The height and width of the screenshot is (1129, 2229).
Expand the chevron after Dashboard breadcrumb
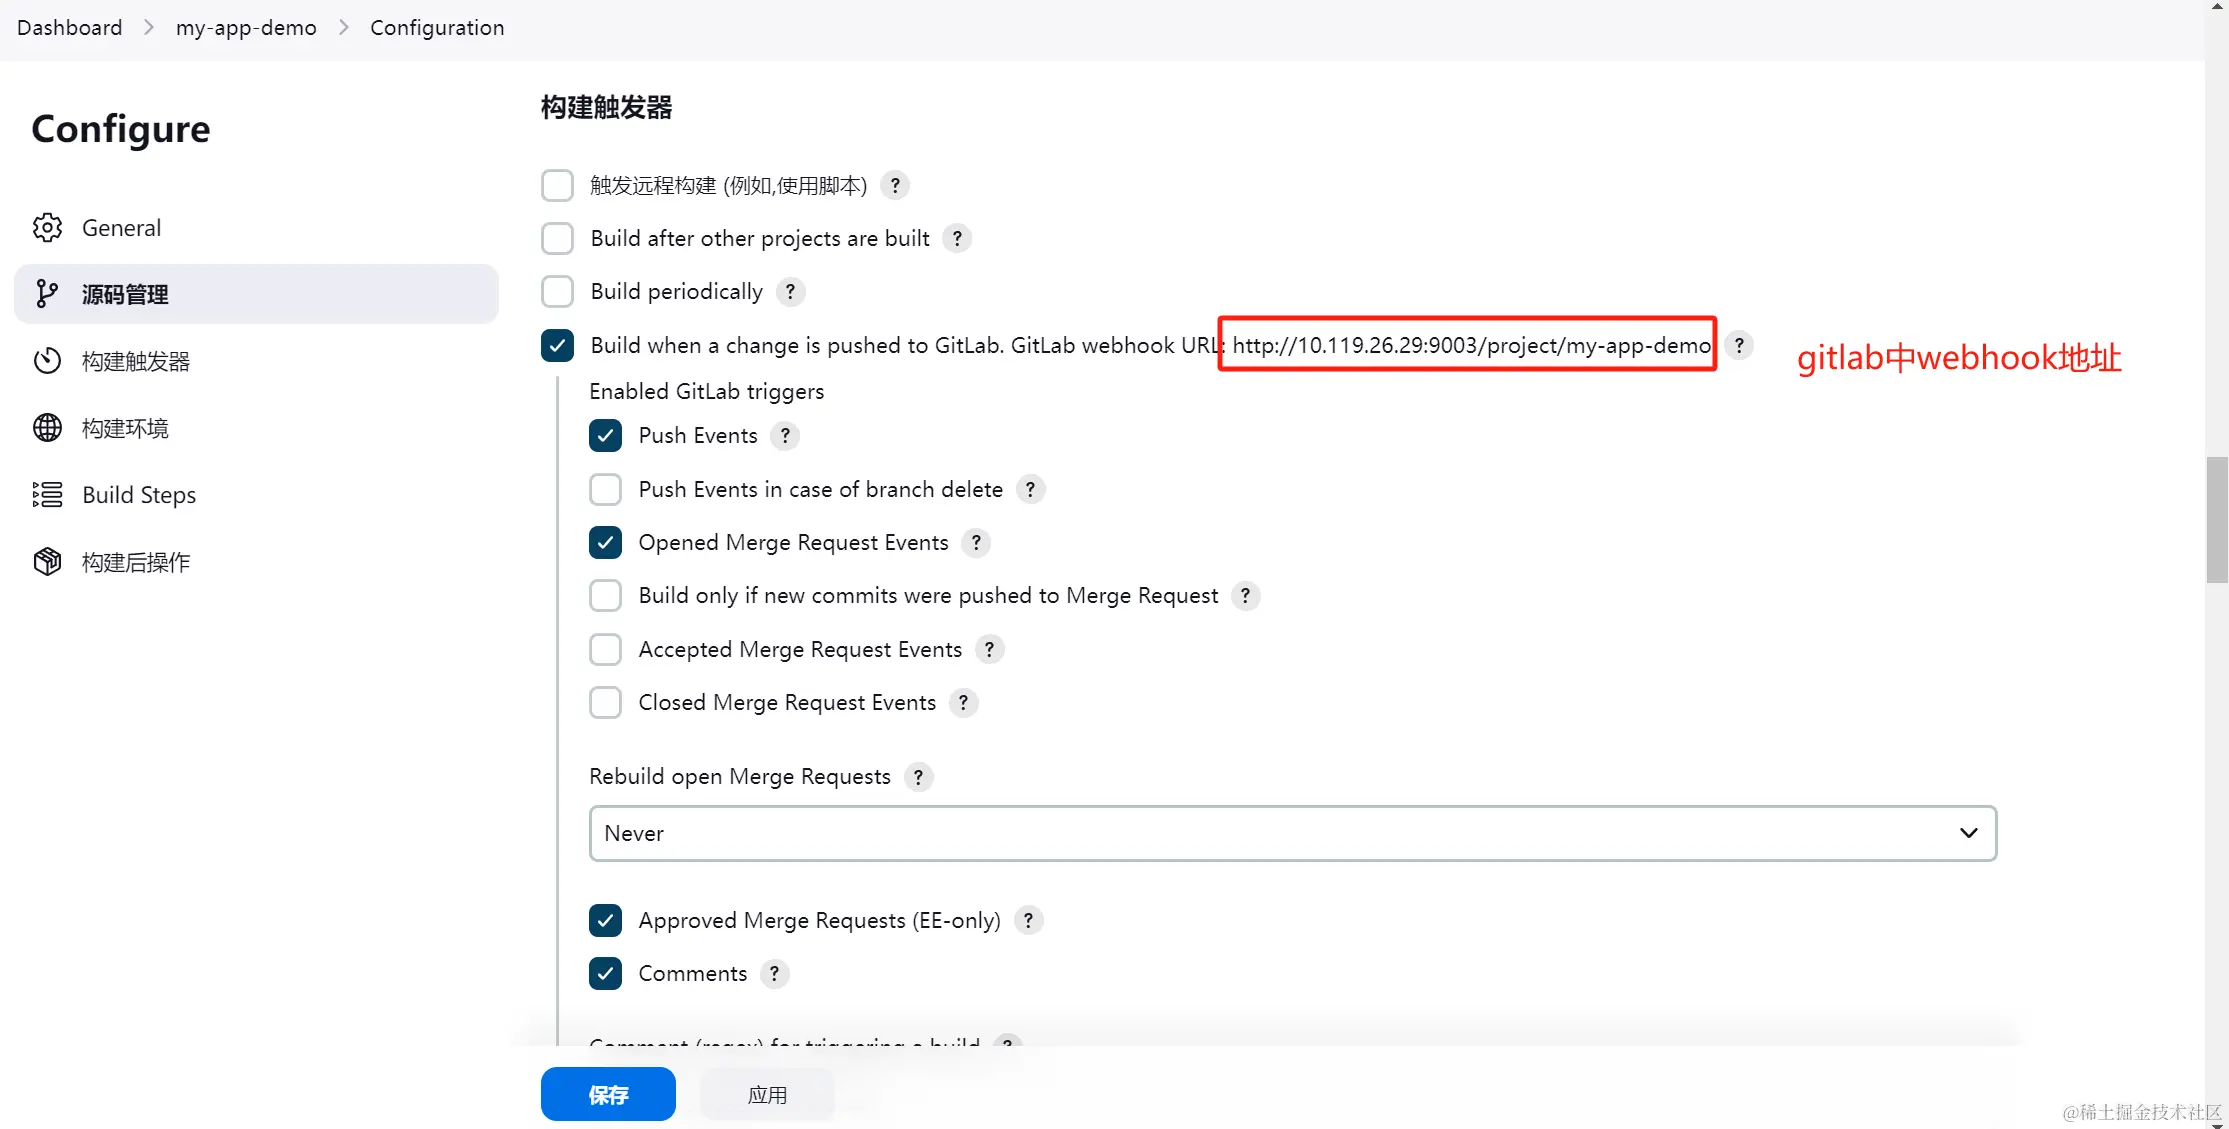coord(149,27)
